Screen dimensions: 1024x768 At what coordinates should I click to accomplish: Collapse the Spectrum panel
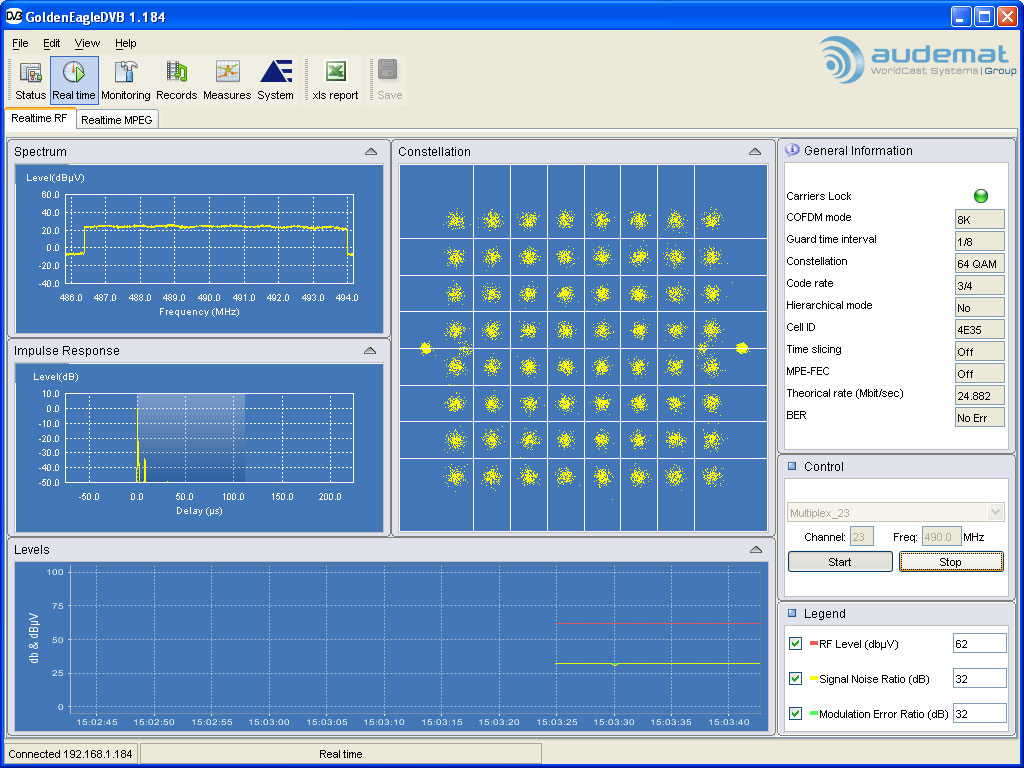pyautogui.click(x=371, y=151)
